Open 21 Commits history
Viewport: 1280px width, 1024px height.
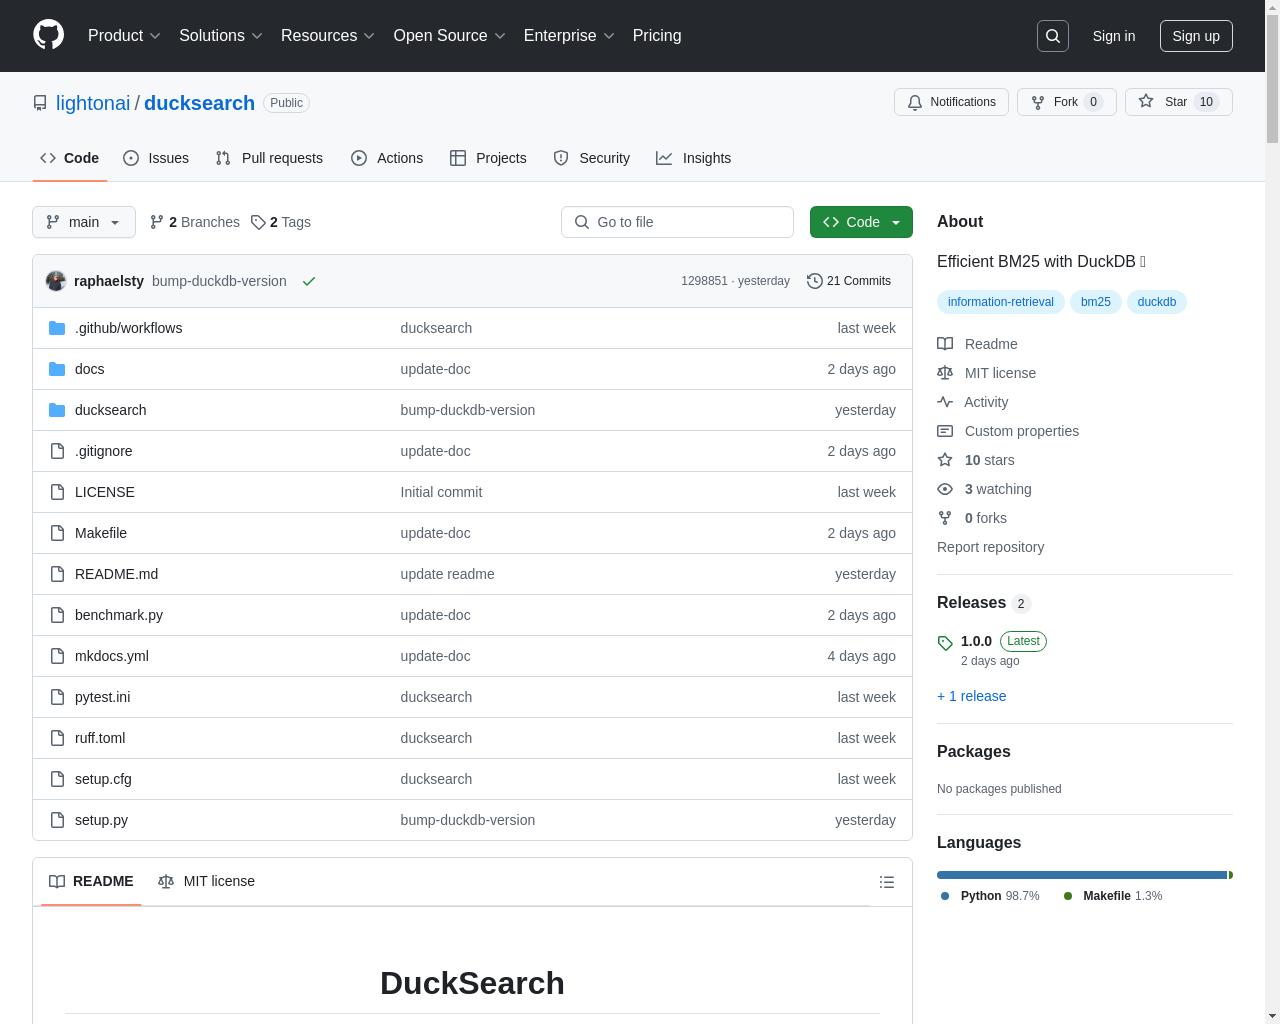[x=849, y=281]
